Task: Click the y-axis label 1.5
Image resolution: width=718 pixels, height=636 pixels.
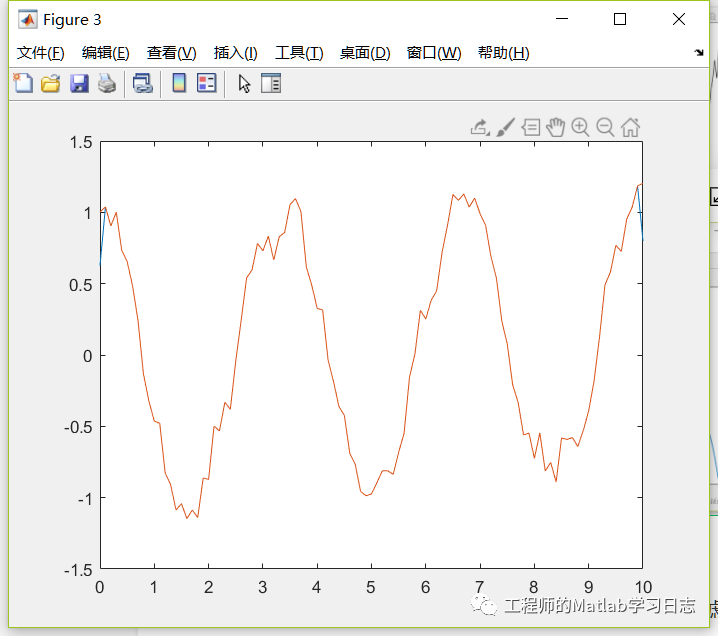Action: tap(81, 142)
